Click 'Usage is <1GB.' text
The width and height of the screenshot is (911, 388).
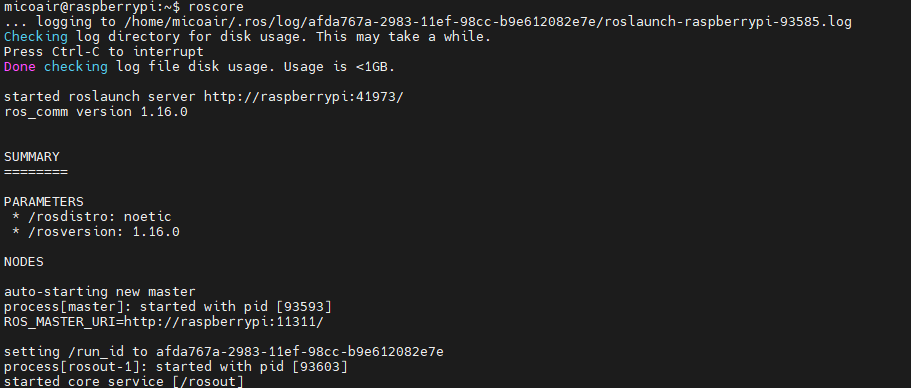pos(339,67)
